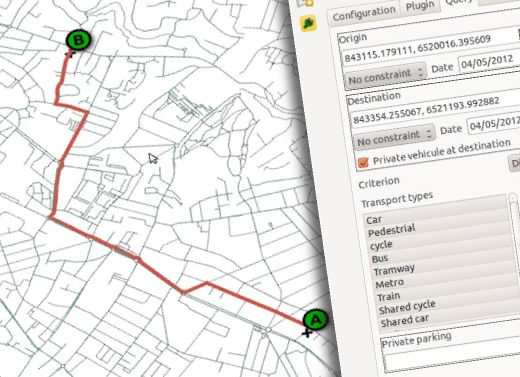Viewport: 520px width, 377px height.
Task: Toggle Private vehicule at destination checkbox
Action: (363, 162)
